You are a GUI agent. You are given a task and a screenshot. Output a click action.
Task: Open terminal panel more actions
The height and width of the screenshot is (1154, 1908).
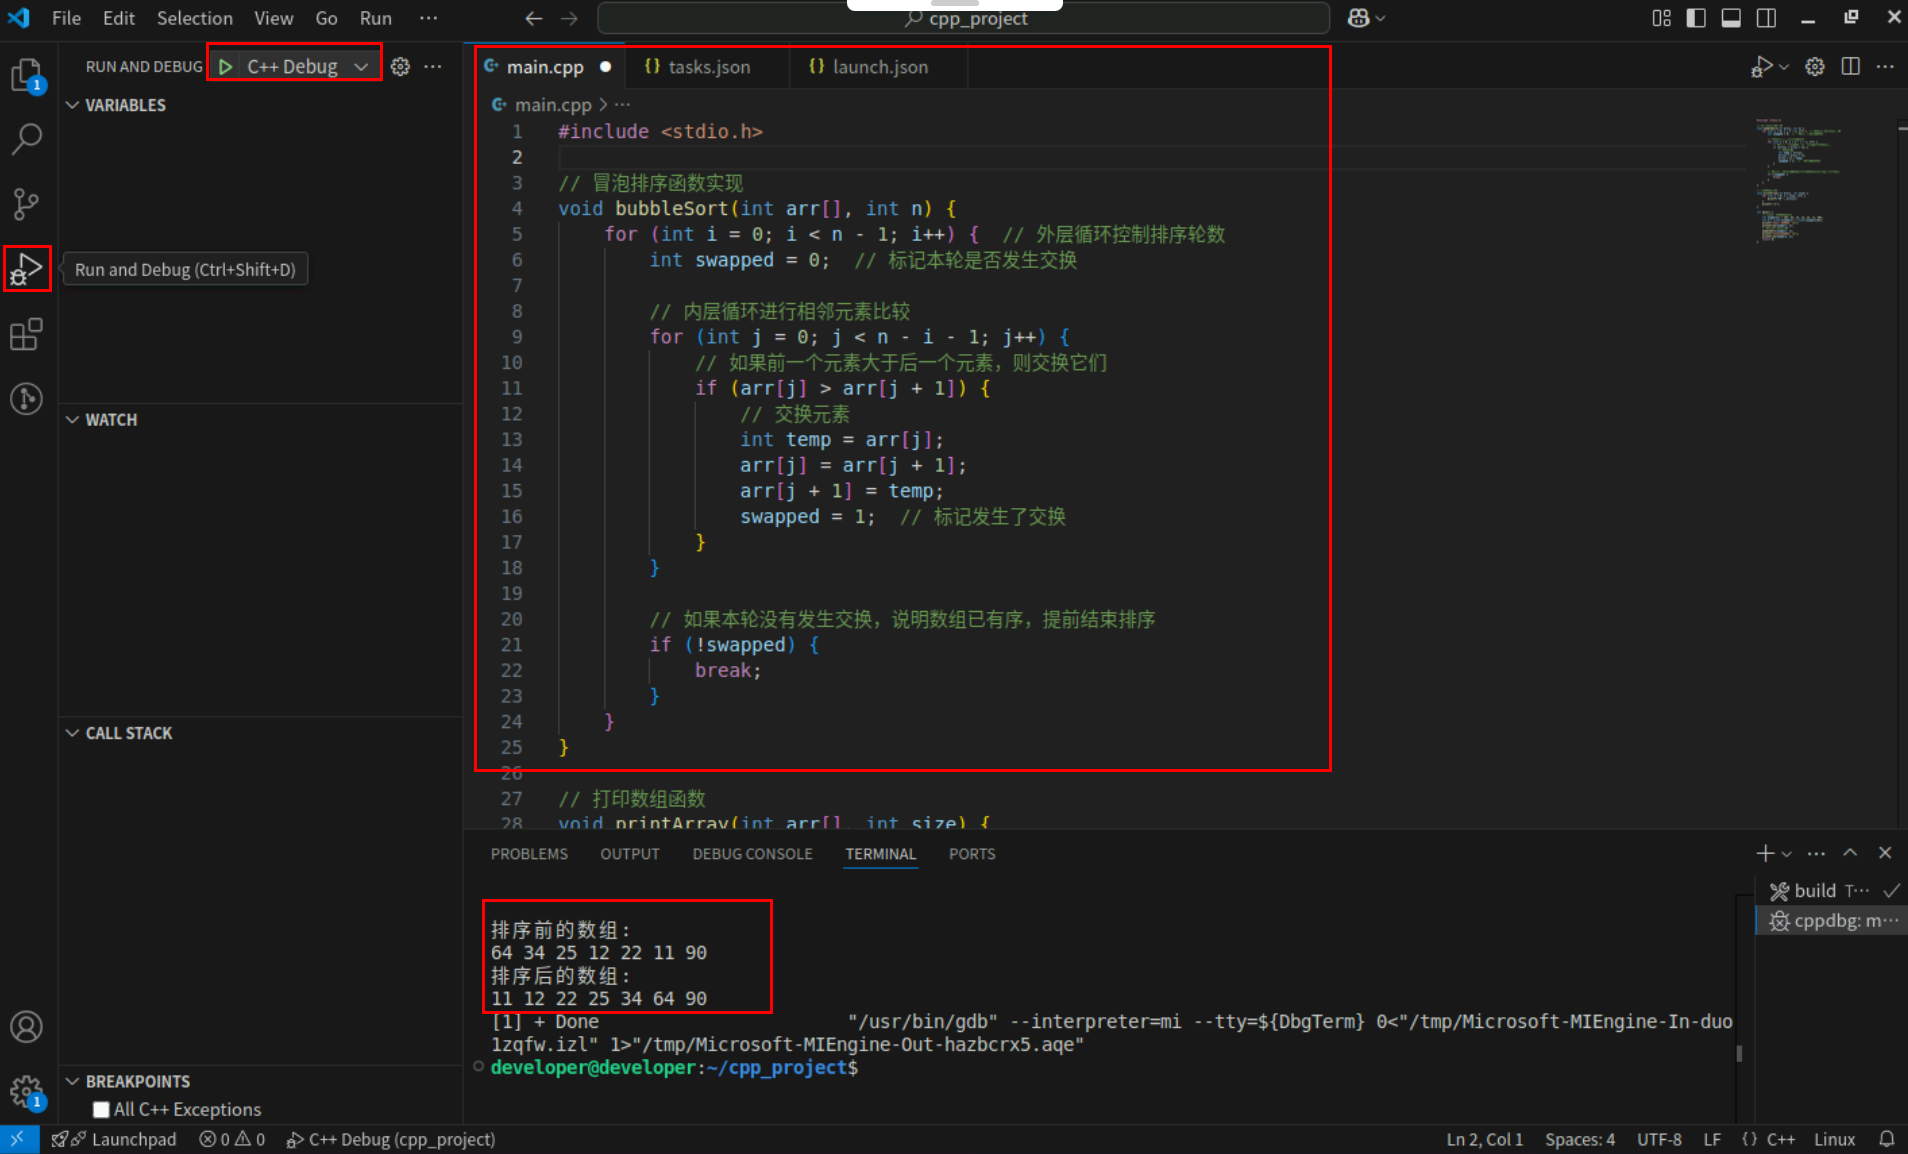coord(1817,853)
